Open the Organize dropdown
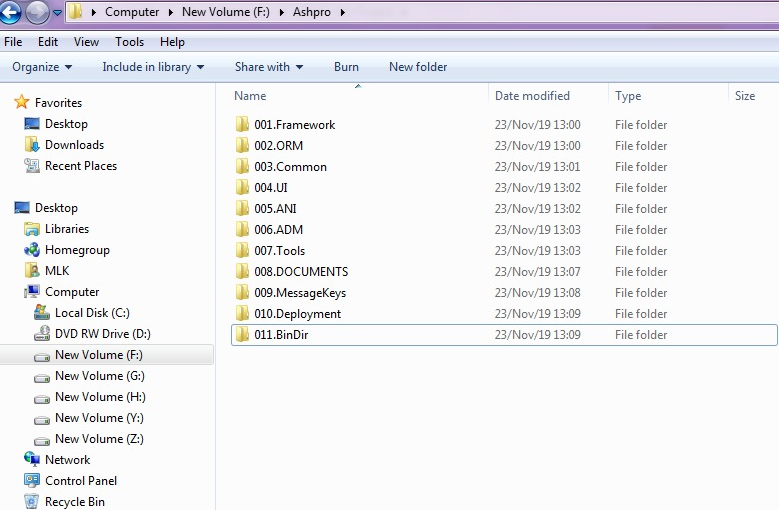Viewport: 779px width, 510px height. click(42, 67)
